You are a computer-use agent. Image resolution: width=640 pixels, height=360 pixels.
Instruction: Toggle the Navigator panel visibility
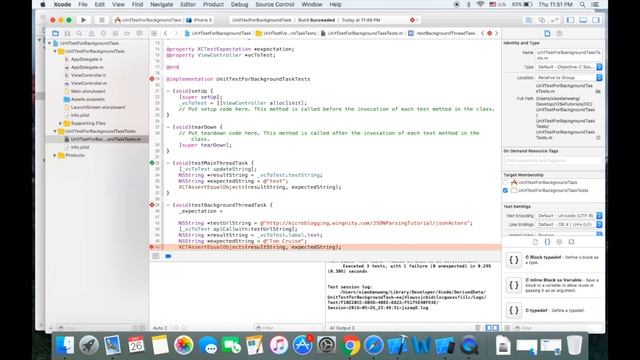571,20
